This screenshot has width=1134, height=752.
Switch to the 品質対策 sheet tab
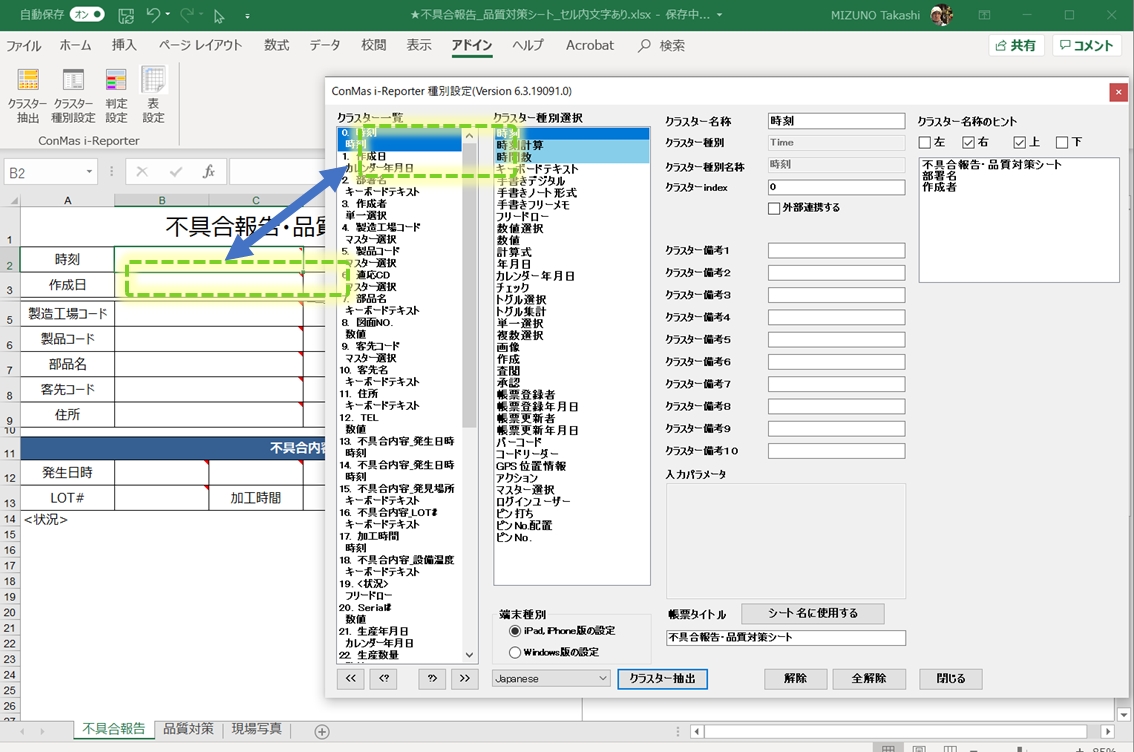(188, 729)
